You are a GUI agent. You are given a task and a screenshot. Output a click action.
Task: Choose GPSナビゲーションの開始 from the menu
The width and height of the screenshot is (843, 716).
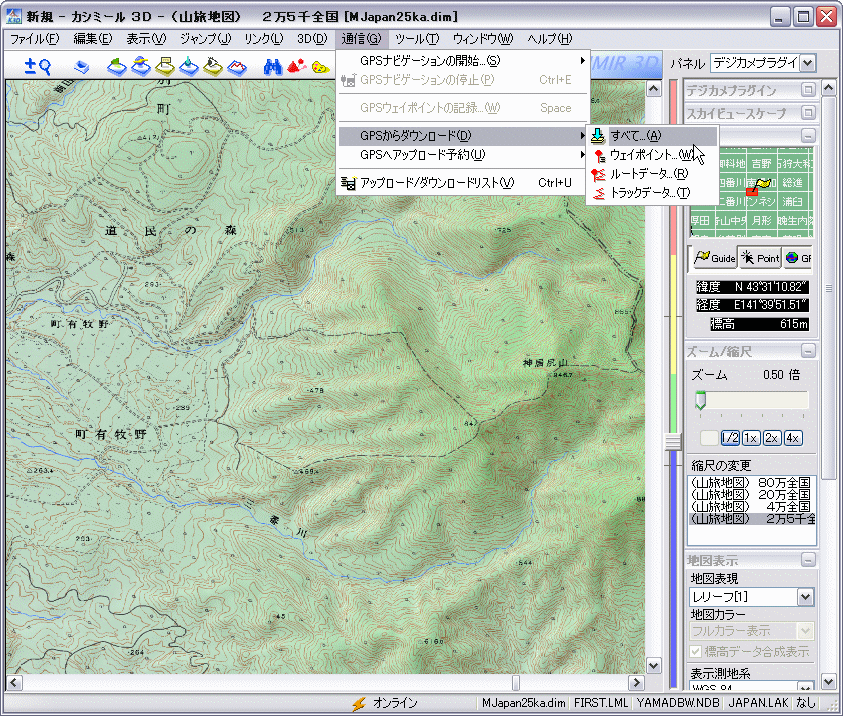coord(462,61)
